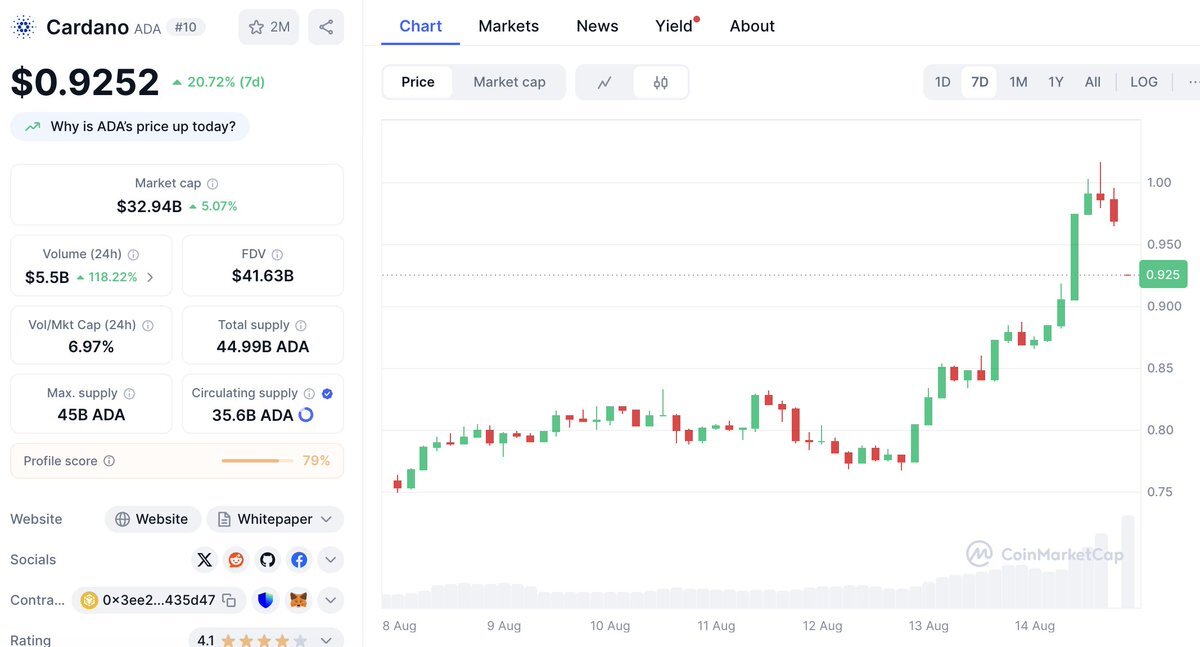Viewport: 1200px width, 647px height.
Task: Click the 45B ADA max supply value
Action: coord(91,415)
